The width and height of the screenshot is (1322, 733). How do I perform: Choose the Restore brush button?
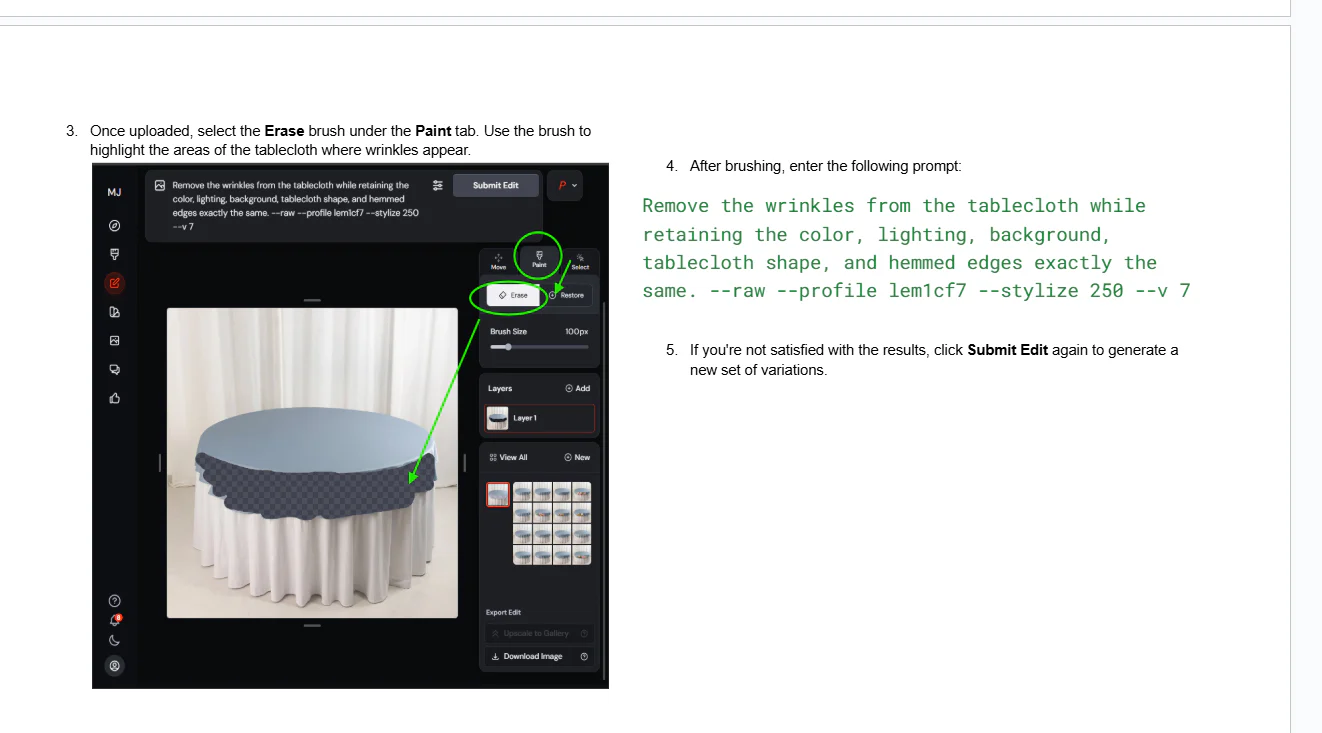click(567, 295)
